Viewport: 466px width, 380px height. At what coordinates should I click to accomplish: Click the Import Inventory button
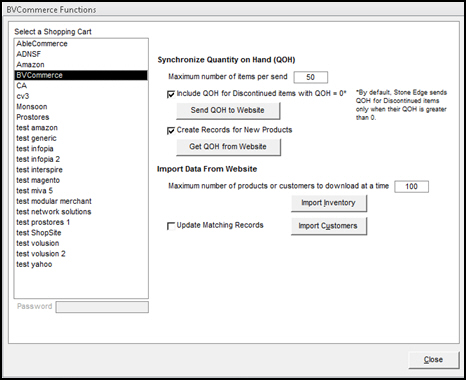[329, 203]
